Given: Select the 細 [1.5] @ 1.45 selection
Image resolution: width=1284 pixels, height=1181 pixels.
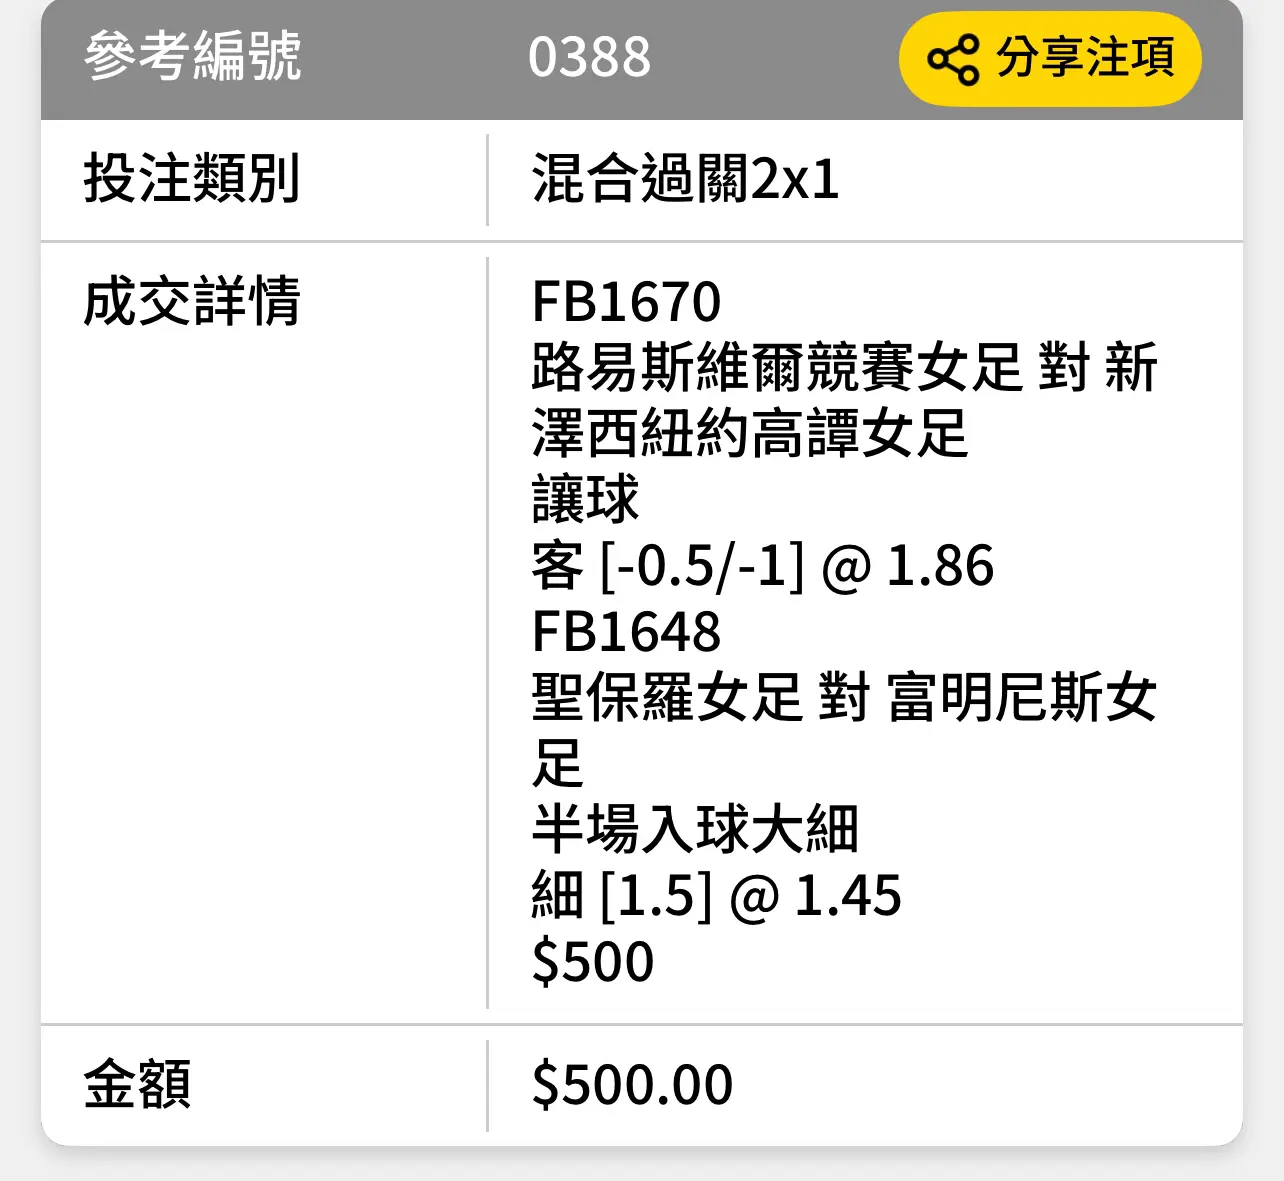Looking at the screenshot, I should 717,895.
